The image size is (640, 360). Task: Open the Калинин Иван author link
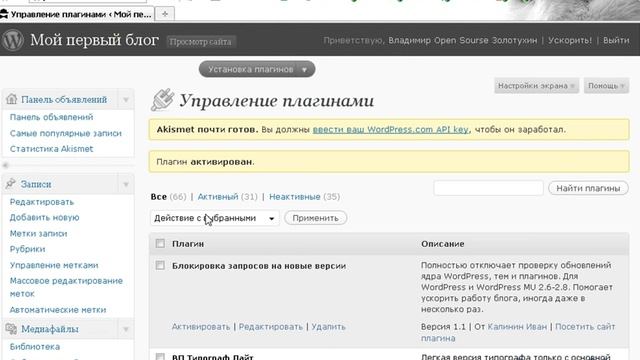pyautogui.click(x=517, y=327)
